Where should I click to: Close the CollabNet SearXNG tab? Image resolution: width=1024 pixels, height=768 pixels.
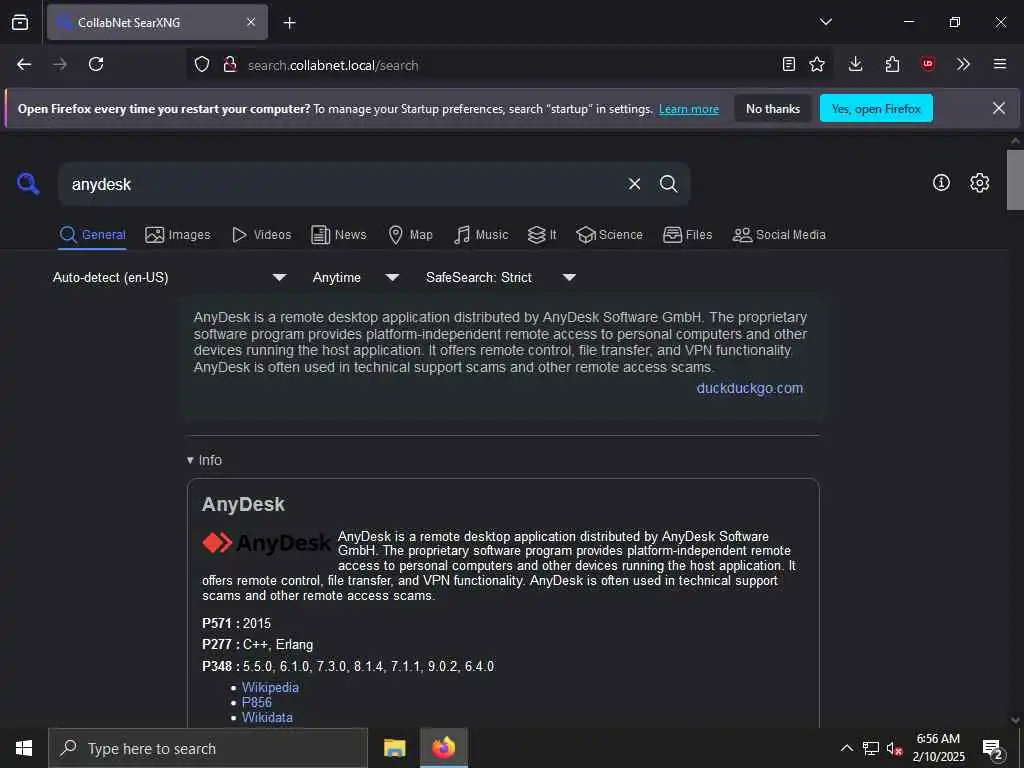point(251,22)
